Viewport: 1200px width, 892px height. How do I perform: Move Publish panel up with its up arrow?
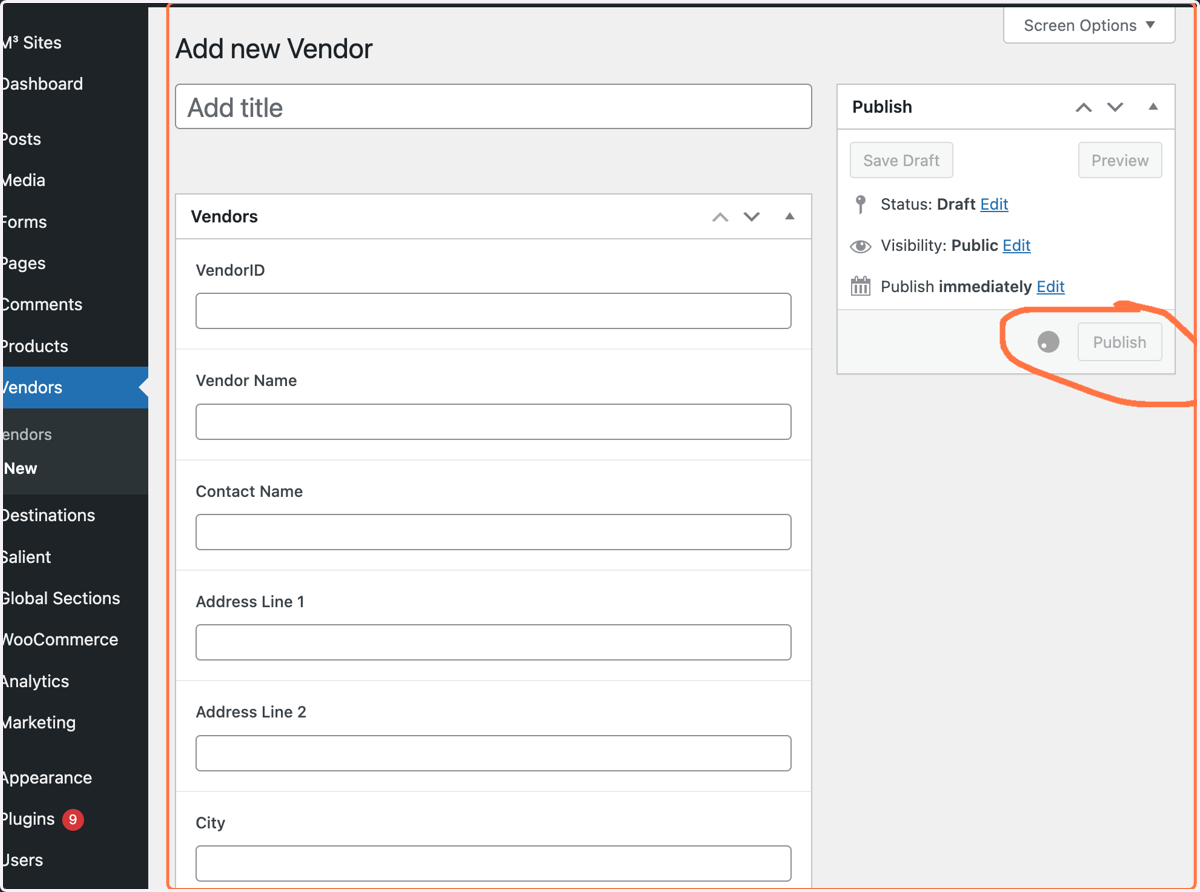[x=1083, y=107]
